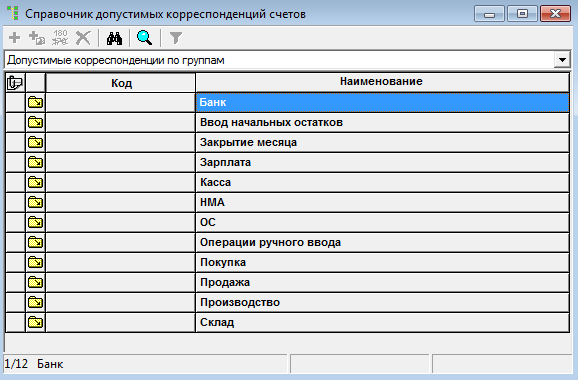Image resolution: width=578 pixels, height=380 pixels.
Task: Click the 180 renumber toolbar icon
Action: pos(60,38)
